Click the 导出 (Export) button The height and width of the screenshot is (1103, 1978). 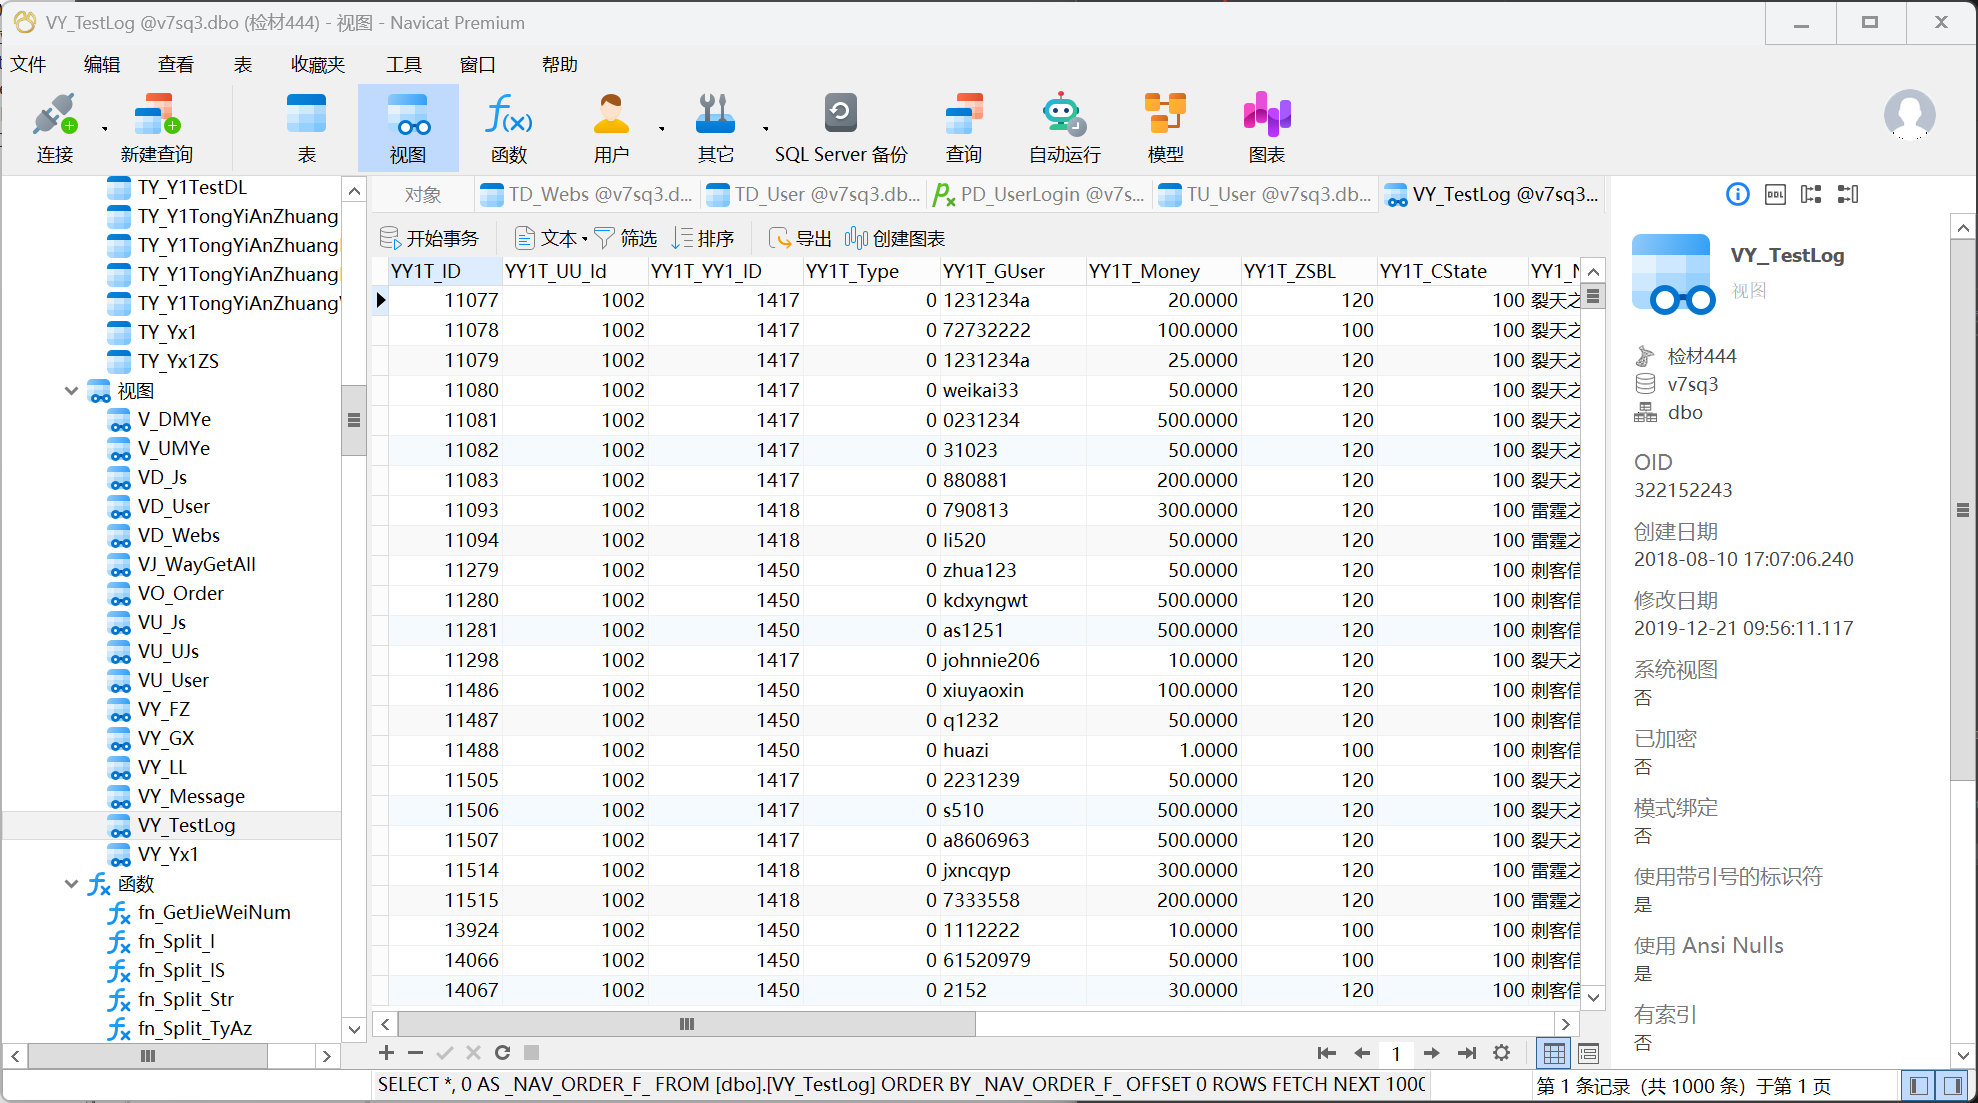[x=800, y=238]
